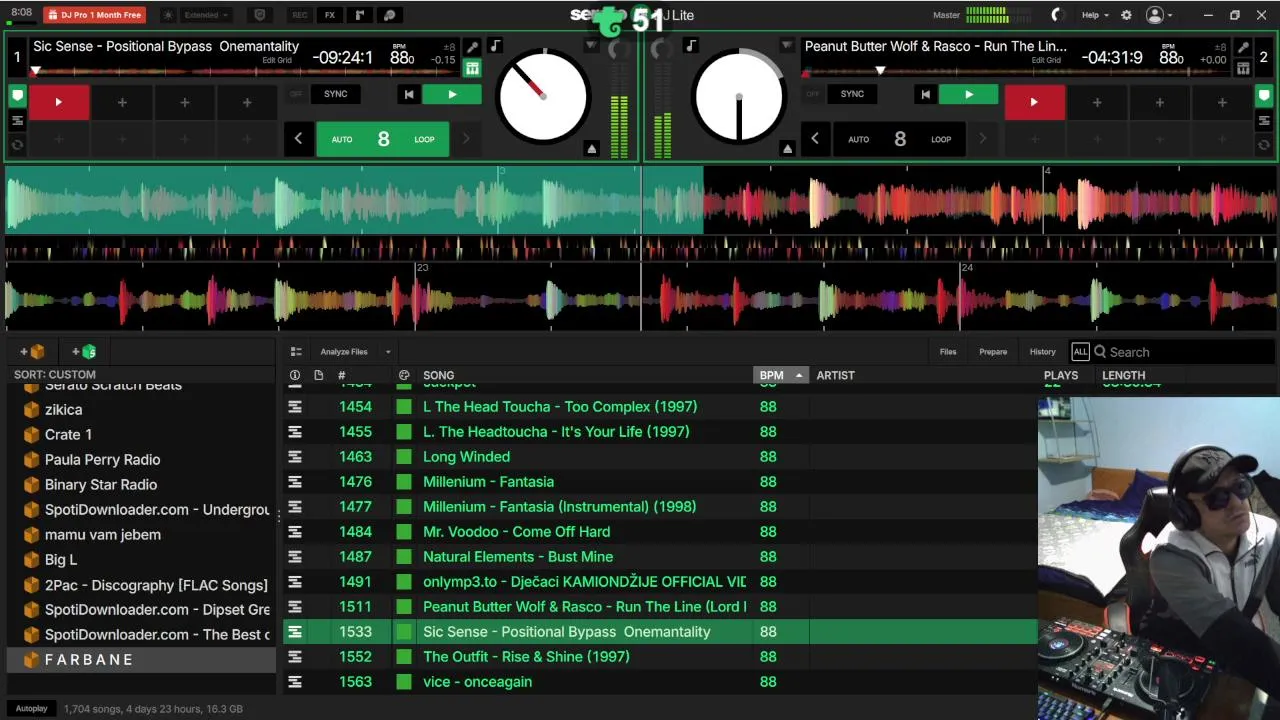Turn sync OFF on deck 2

pyautogui.click(x=812, y=94)
